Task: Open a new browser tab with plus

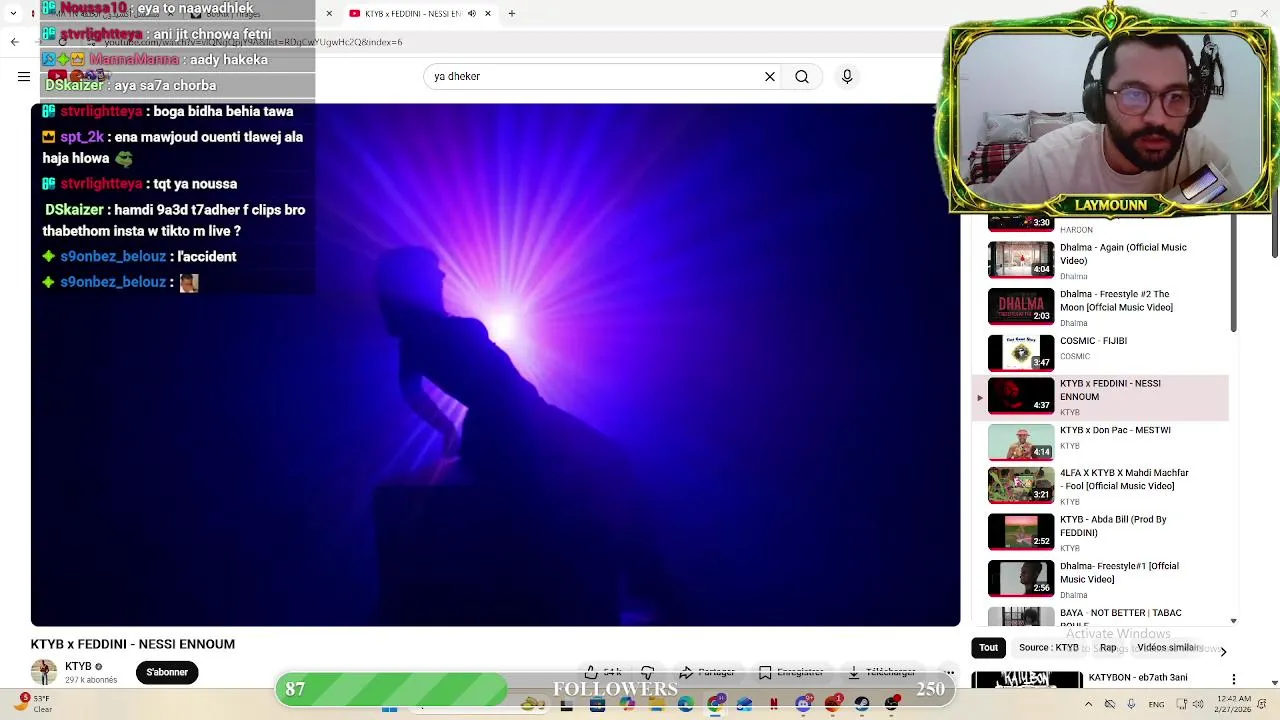Action: pos(511,13)
